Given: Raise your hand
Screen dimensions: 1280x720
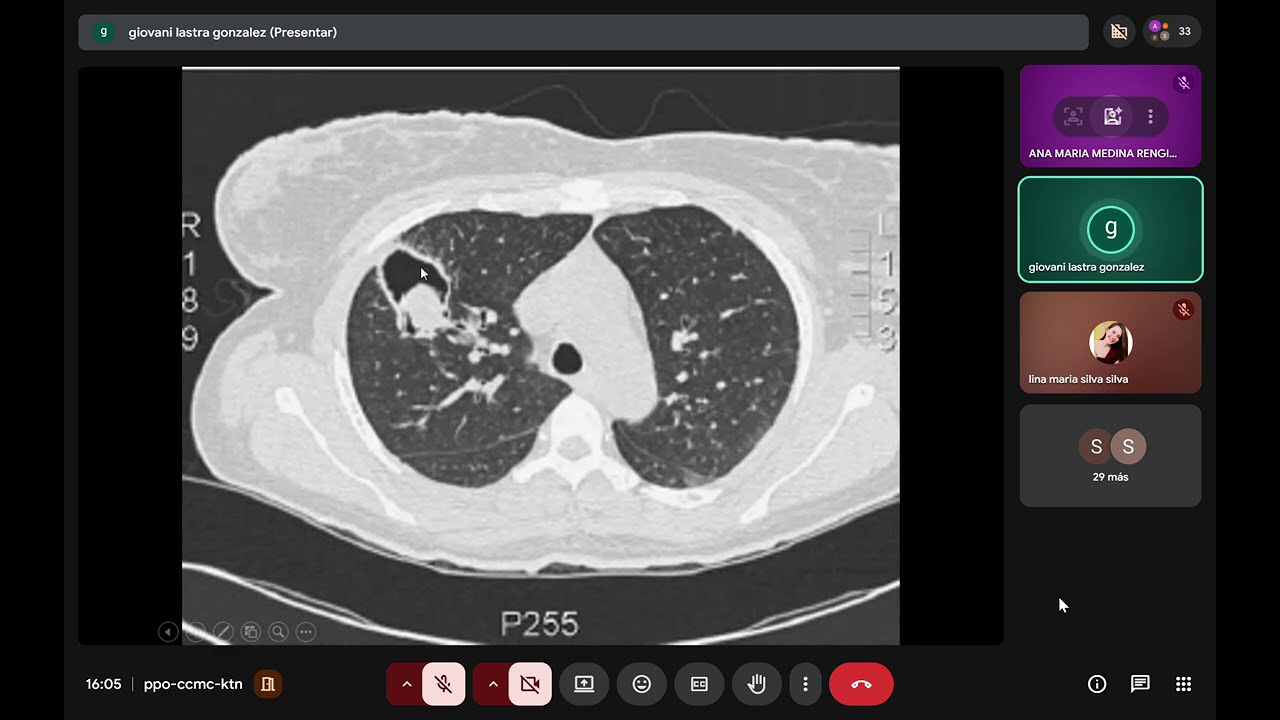Looking at the screenshot, I should (x=757, y=684).
